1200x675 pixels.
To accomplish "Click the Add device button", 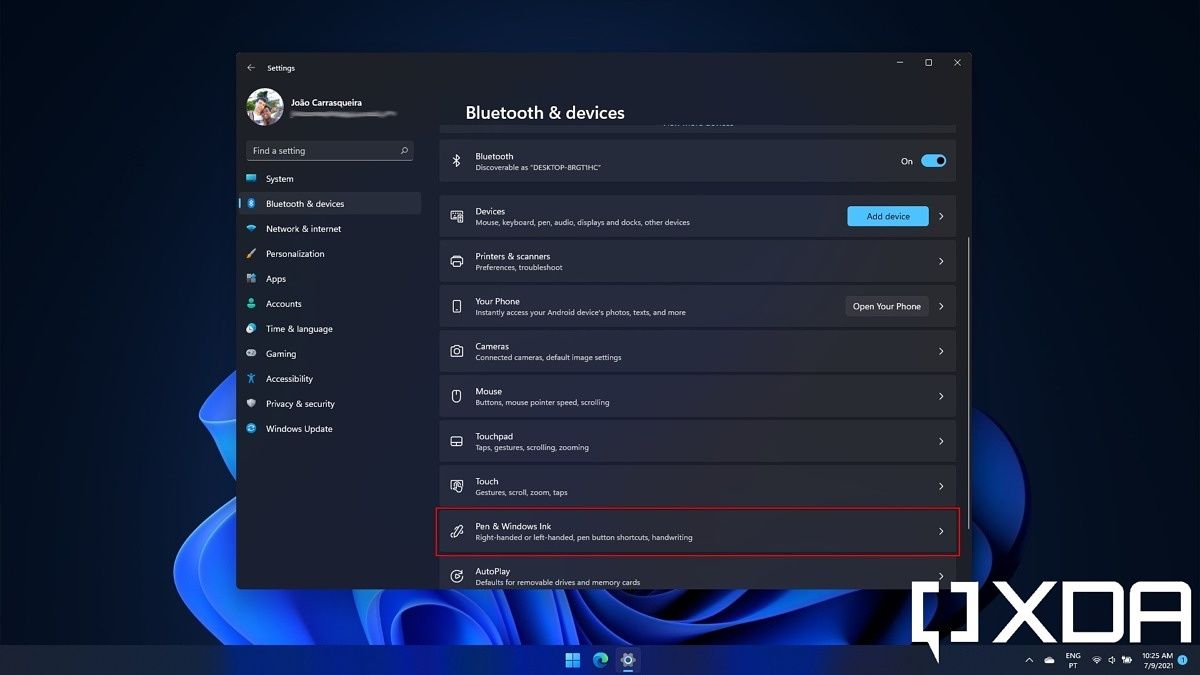I will [x=887, y=215].
